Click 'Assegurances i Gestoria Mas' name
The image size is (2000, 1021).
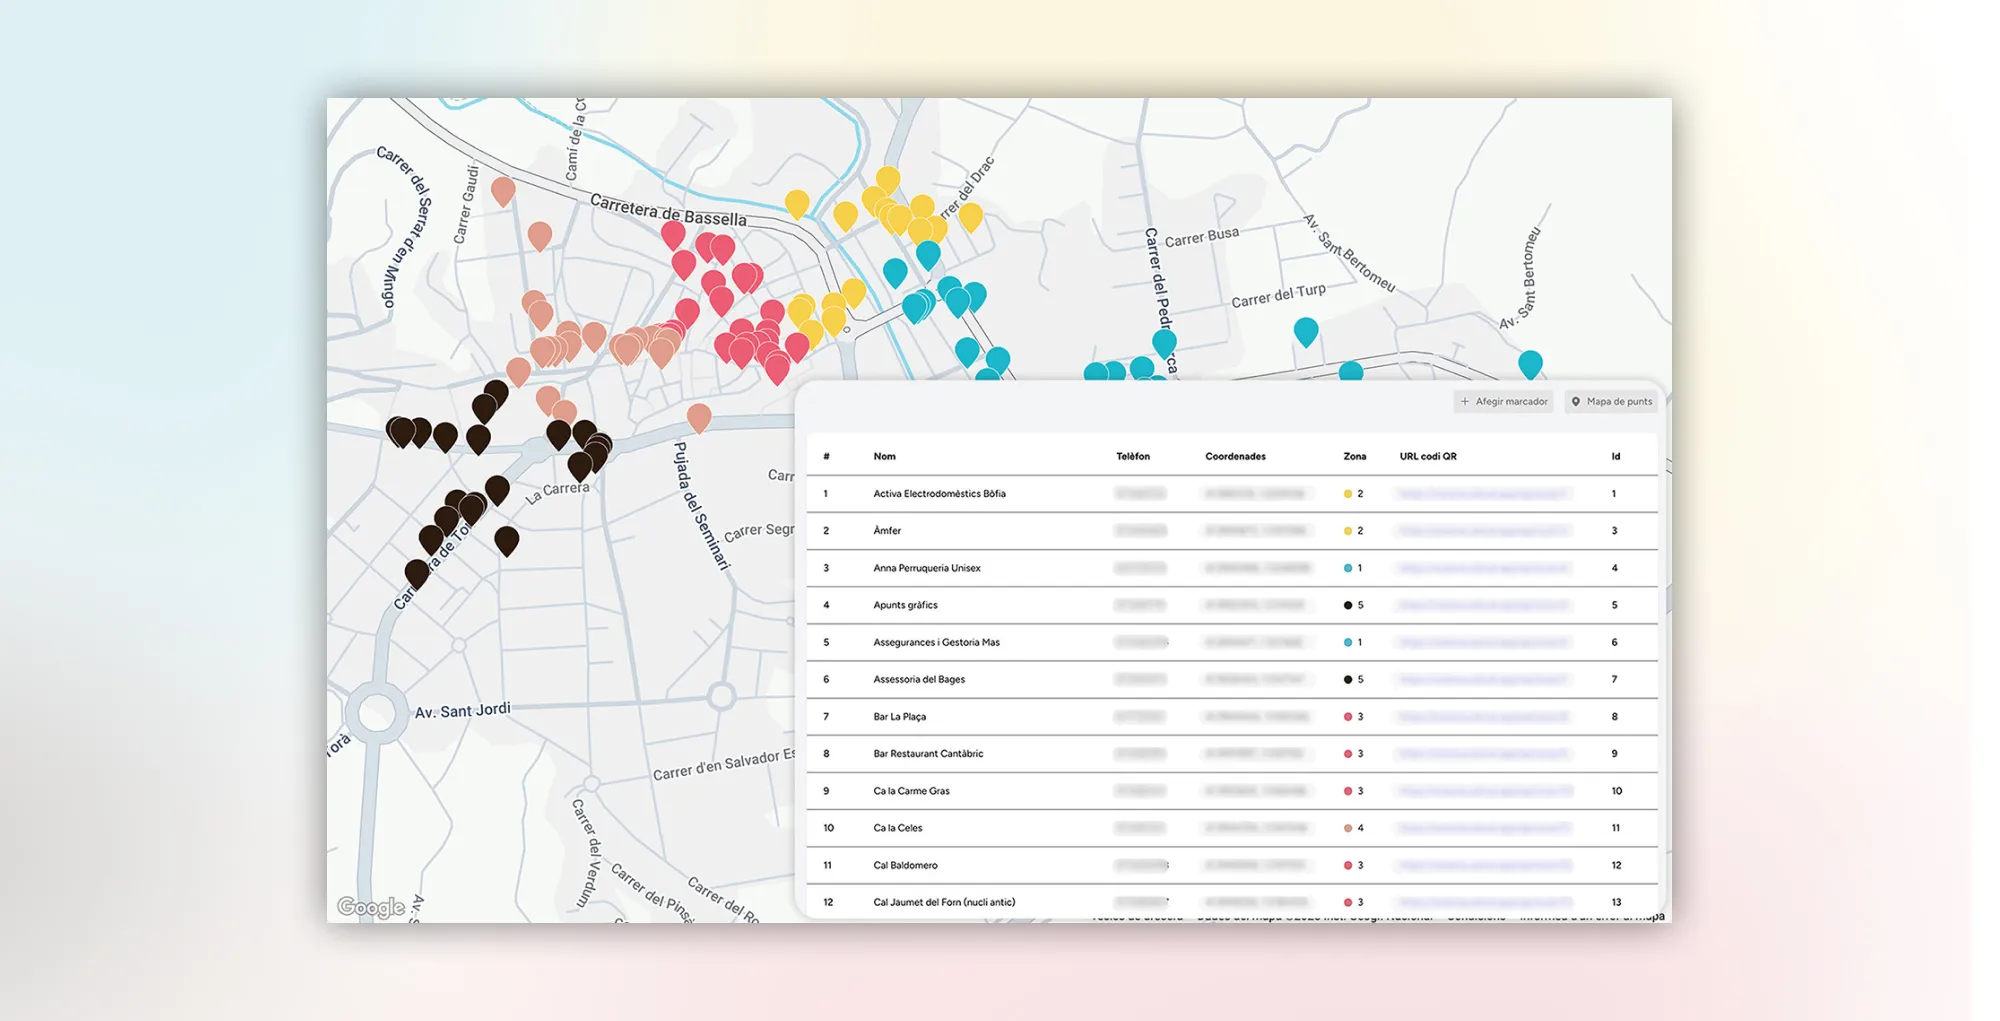[936, 642]
